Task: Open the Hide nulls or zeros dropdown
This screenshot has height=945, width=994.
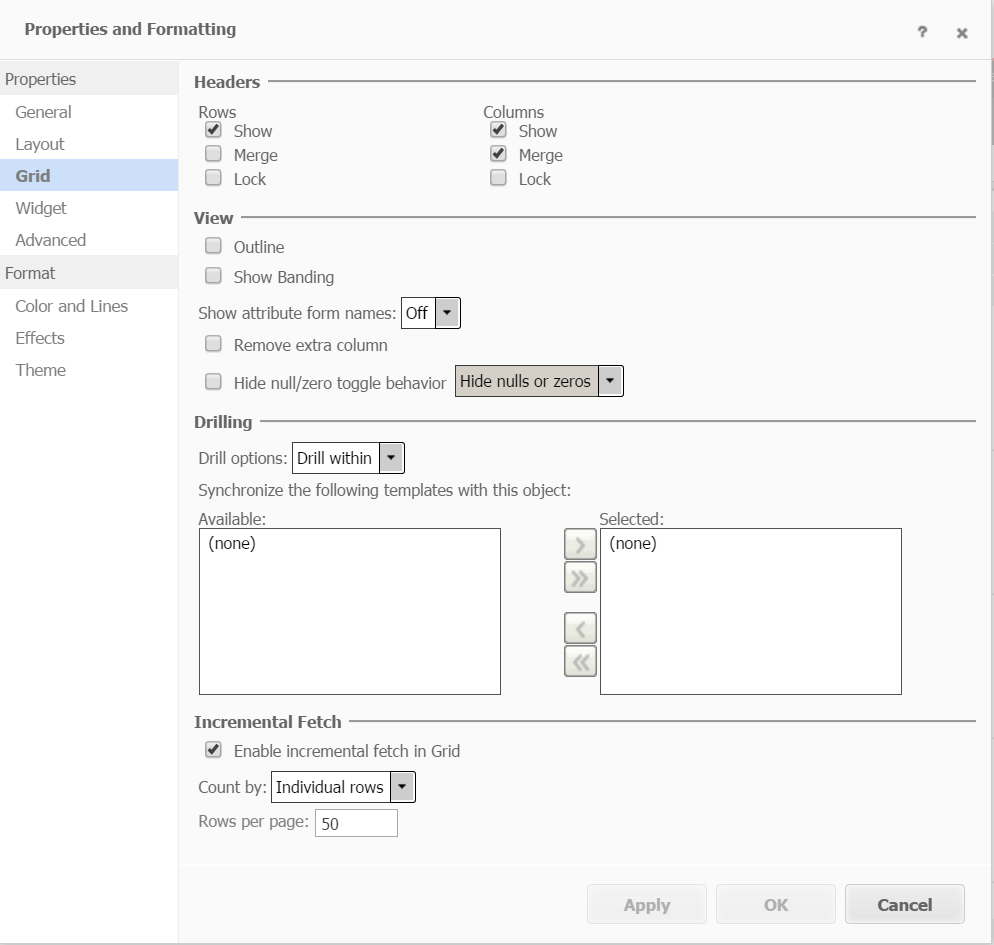Action: tap(610, 380)
